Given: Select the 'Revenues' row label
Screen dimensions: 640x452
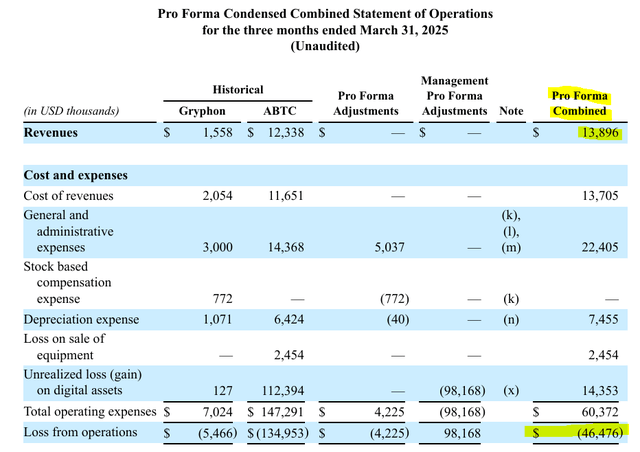Looking at the screenshot, I should coord(51,133).
